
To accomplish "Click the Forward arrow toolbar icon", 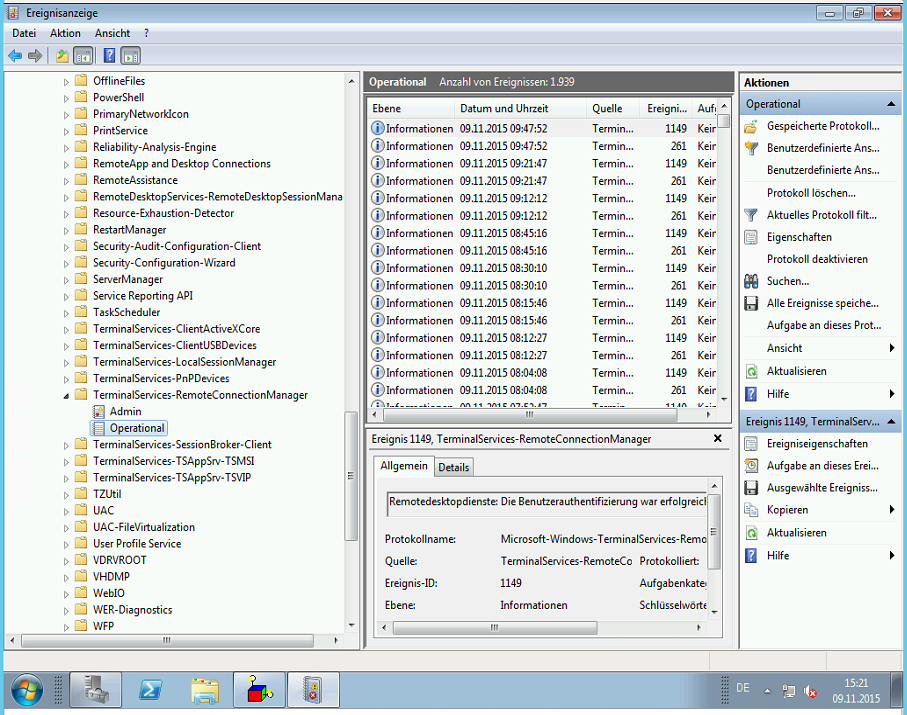I will 35,56.
